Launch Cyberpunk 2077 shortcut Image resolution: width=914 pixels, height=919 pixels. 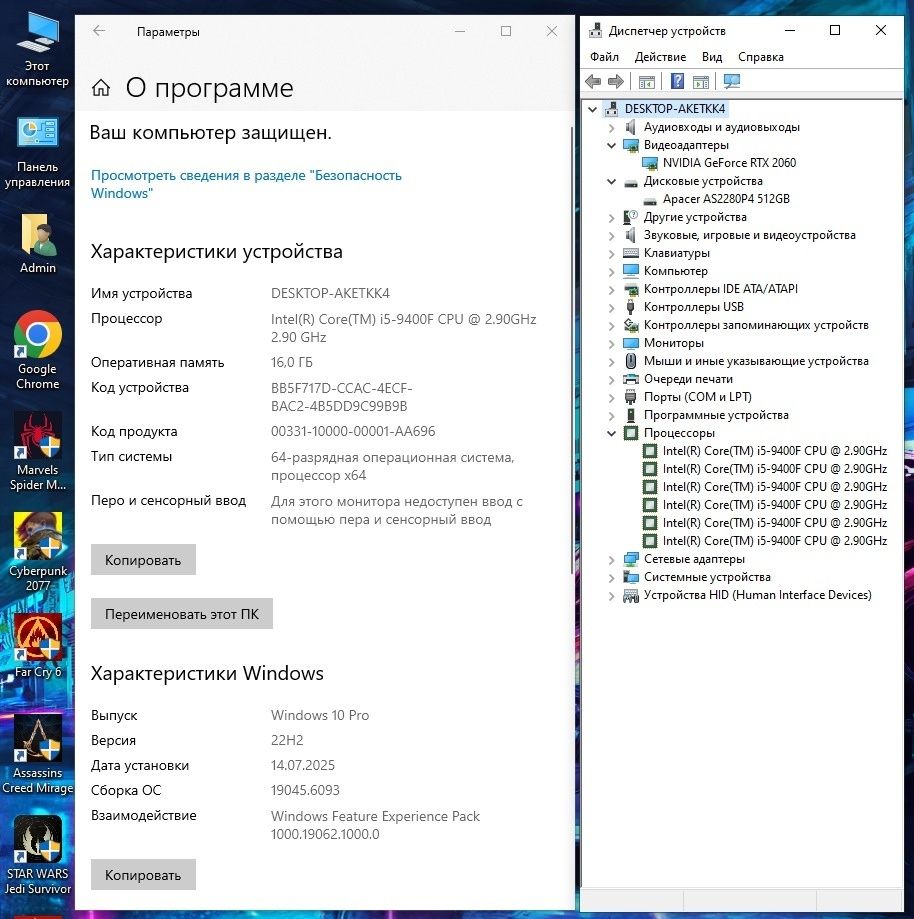point(38,552)
